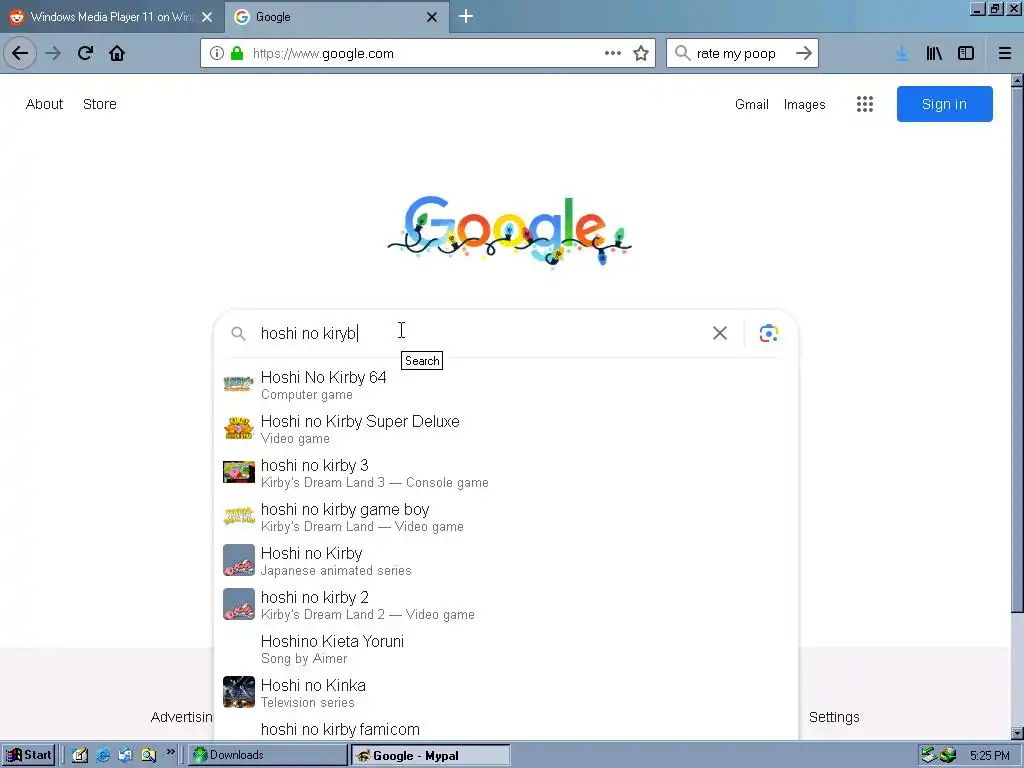Screen dimensions: 1024x768
Task: Click the blue Sign in button
Action: point(944,104)
